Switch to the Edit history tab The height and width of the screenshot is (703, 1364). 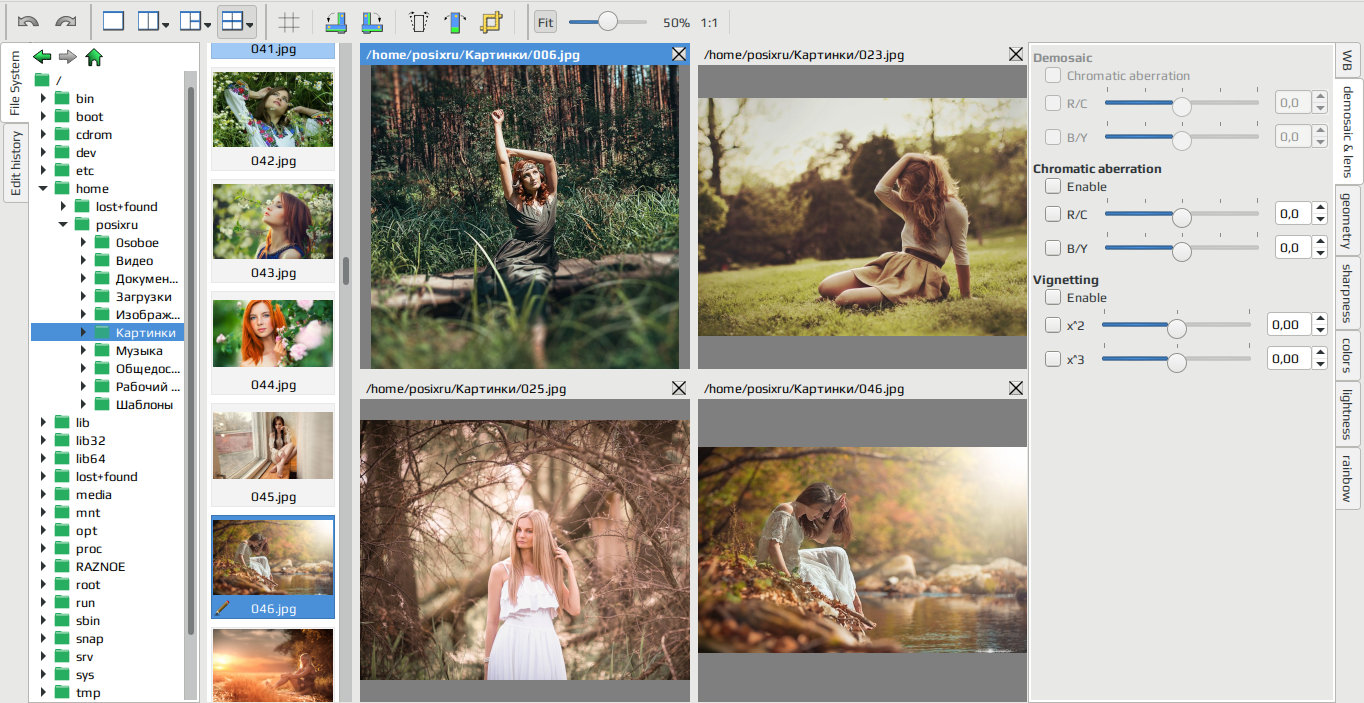point(15,163)
